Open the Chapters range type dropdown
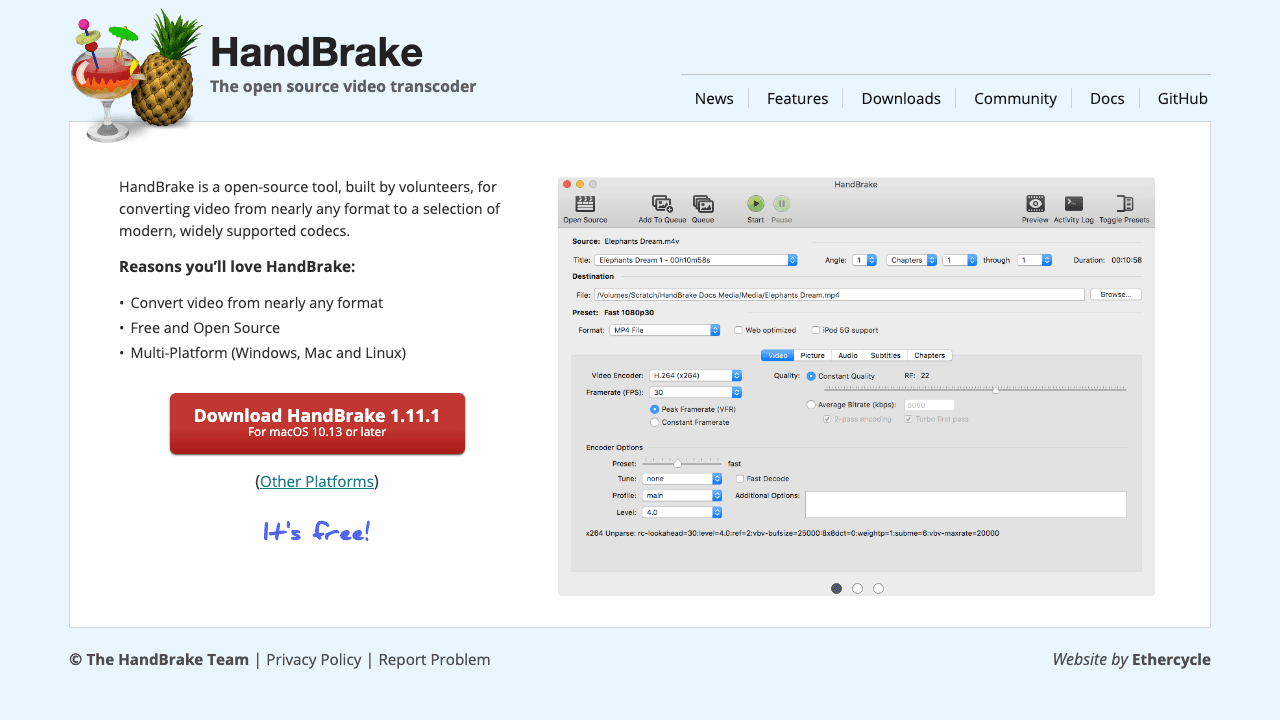The image size is (1280, 720). click(912, 260)
